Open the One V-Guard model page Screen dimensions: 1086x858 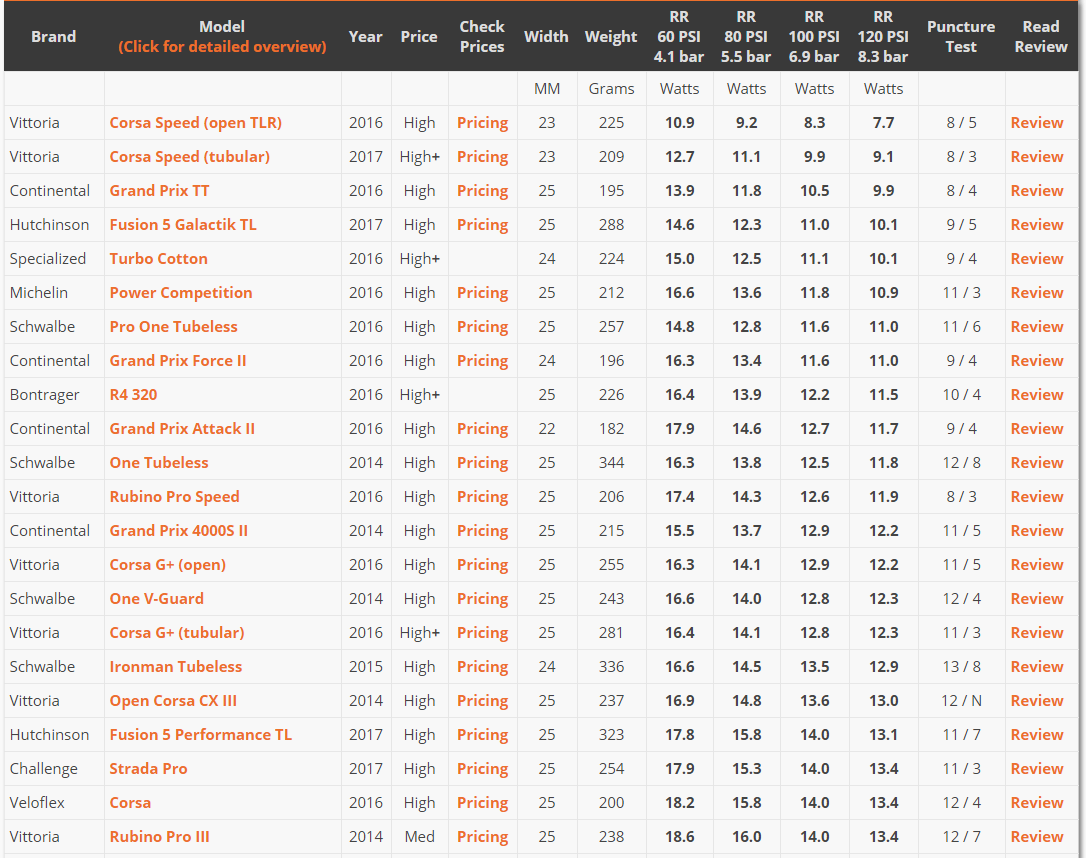click(157, 598)
